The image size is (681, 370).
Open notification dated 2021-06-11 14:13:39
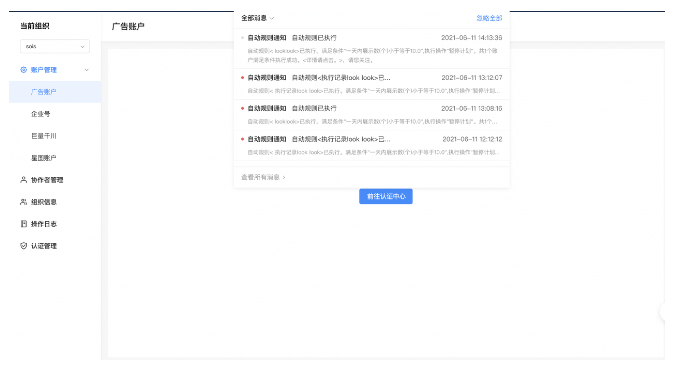[372, 49]
